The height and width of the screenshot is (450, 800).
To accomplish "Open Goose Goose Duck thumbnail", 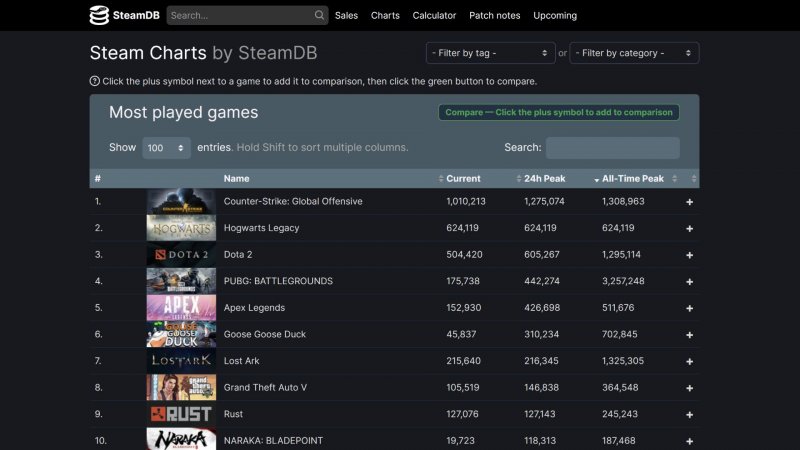I will [181, 334].
